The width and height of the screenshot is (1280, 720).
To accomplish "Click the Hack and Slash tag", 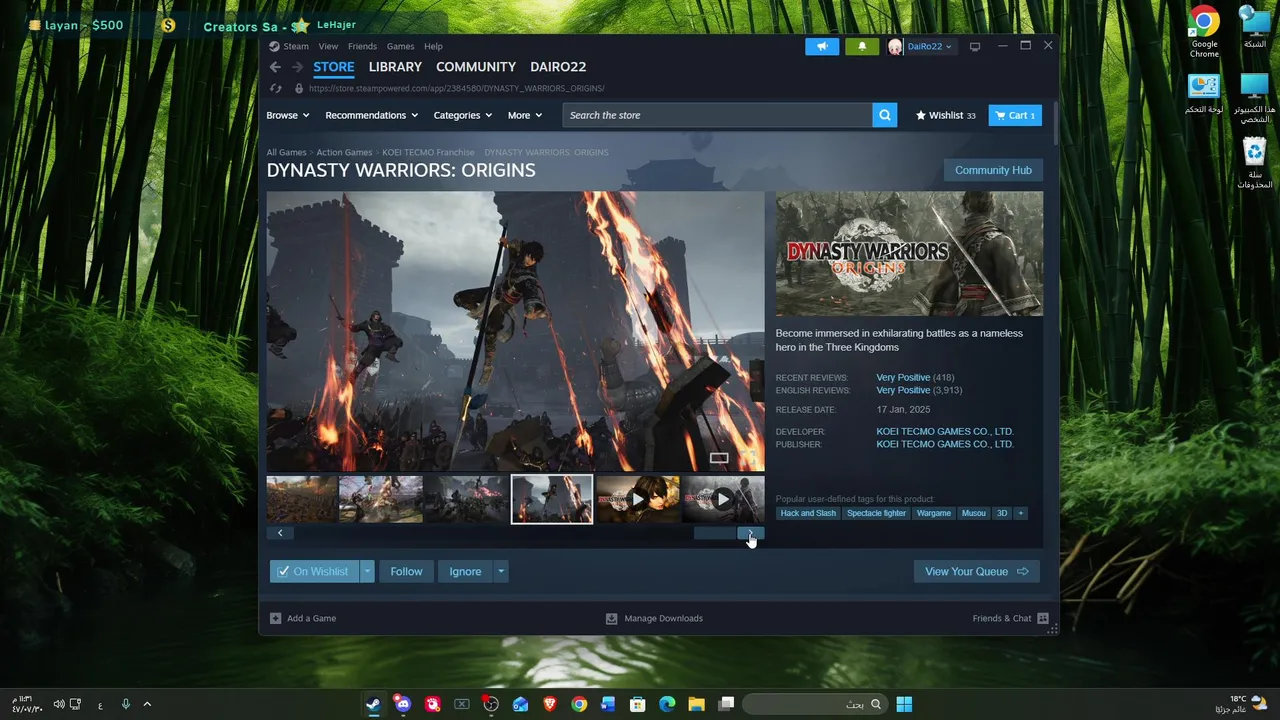I will point(808,513).
